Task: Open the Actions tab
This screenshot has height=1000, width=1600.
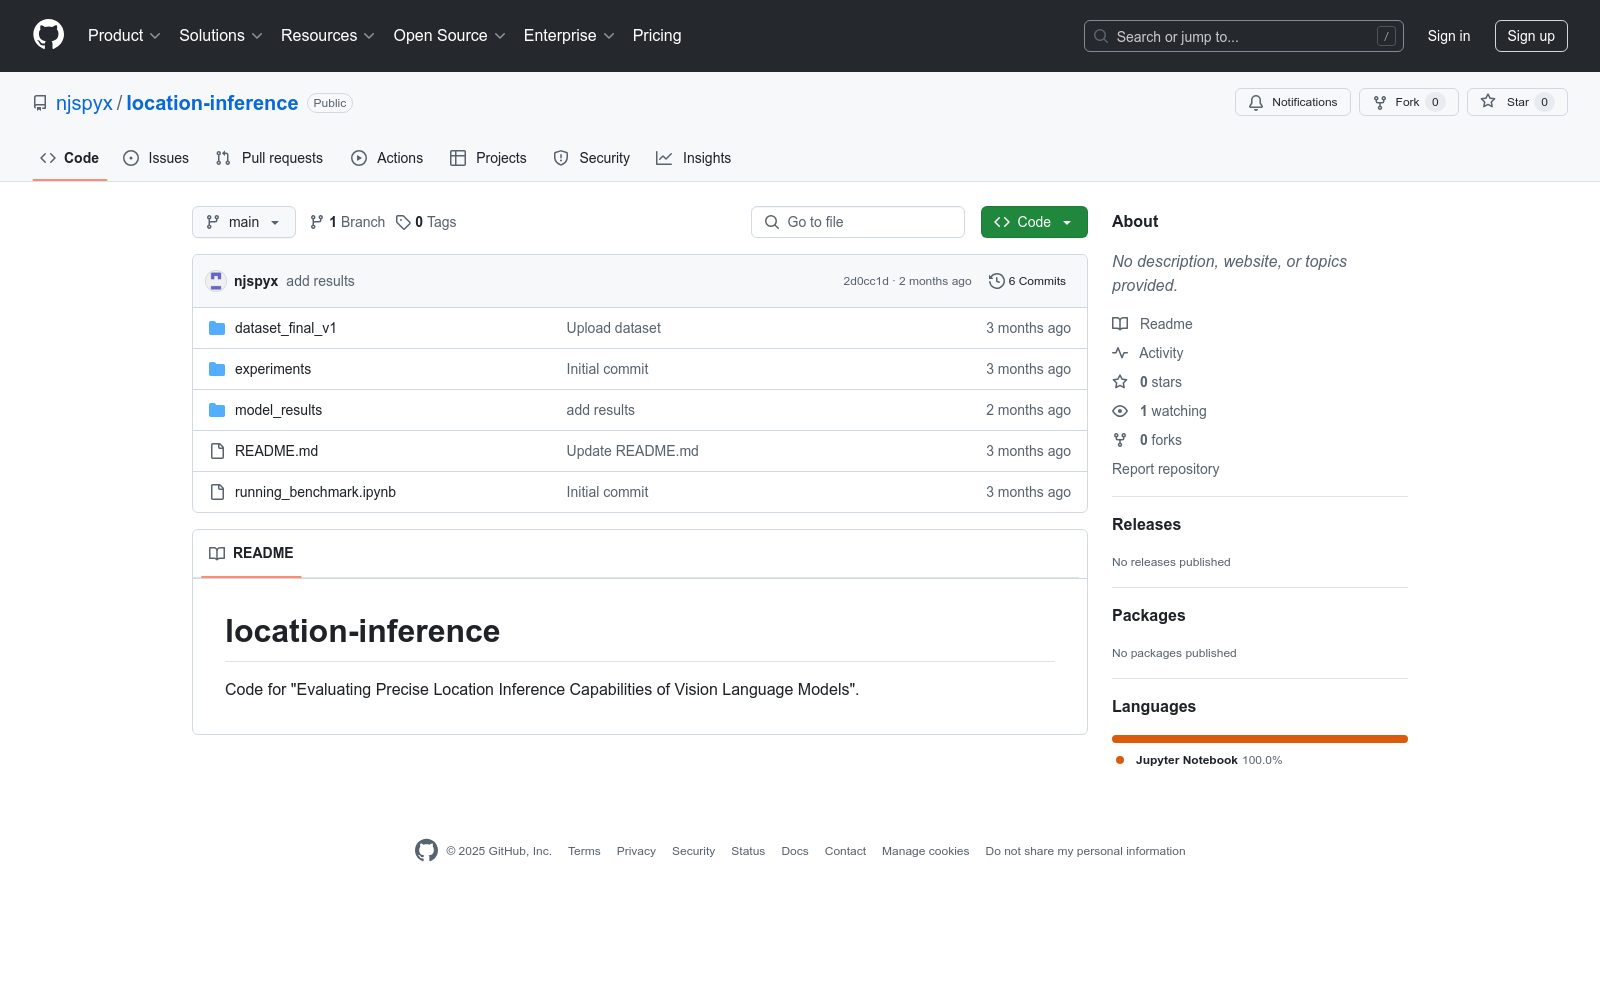Action: click(387, 158)
